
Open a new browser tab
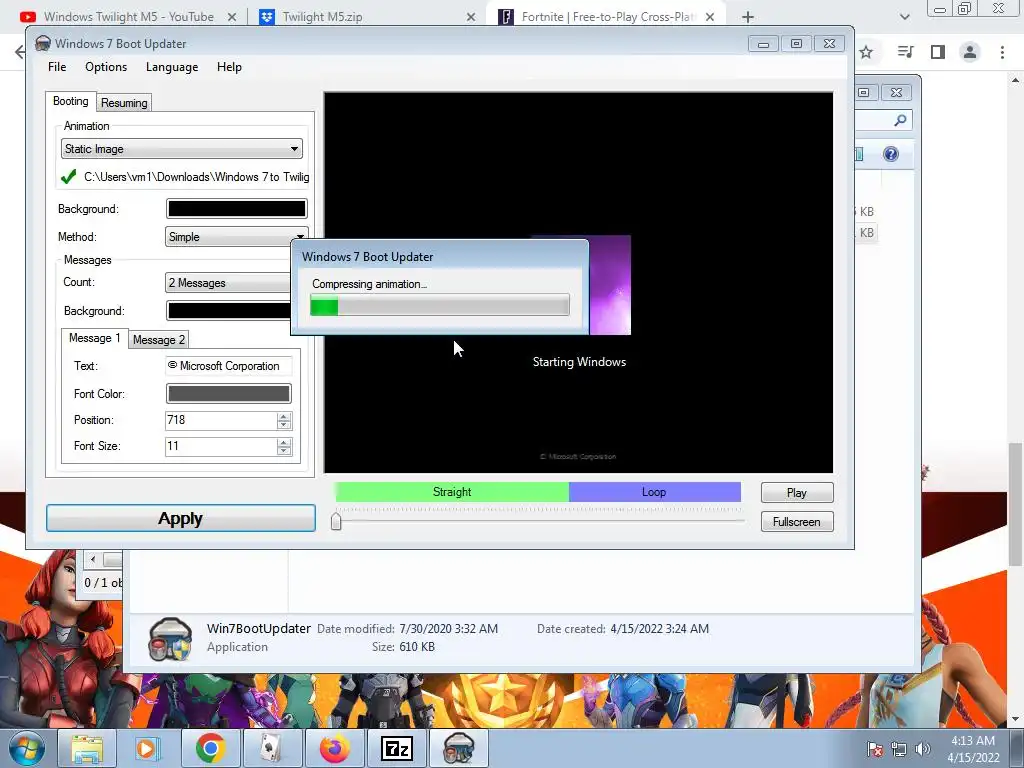click(x=748, y=17)
